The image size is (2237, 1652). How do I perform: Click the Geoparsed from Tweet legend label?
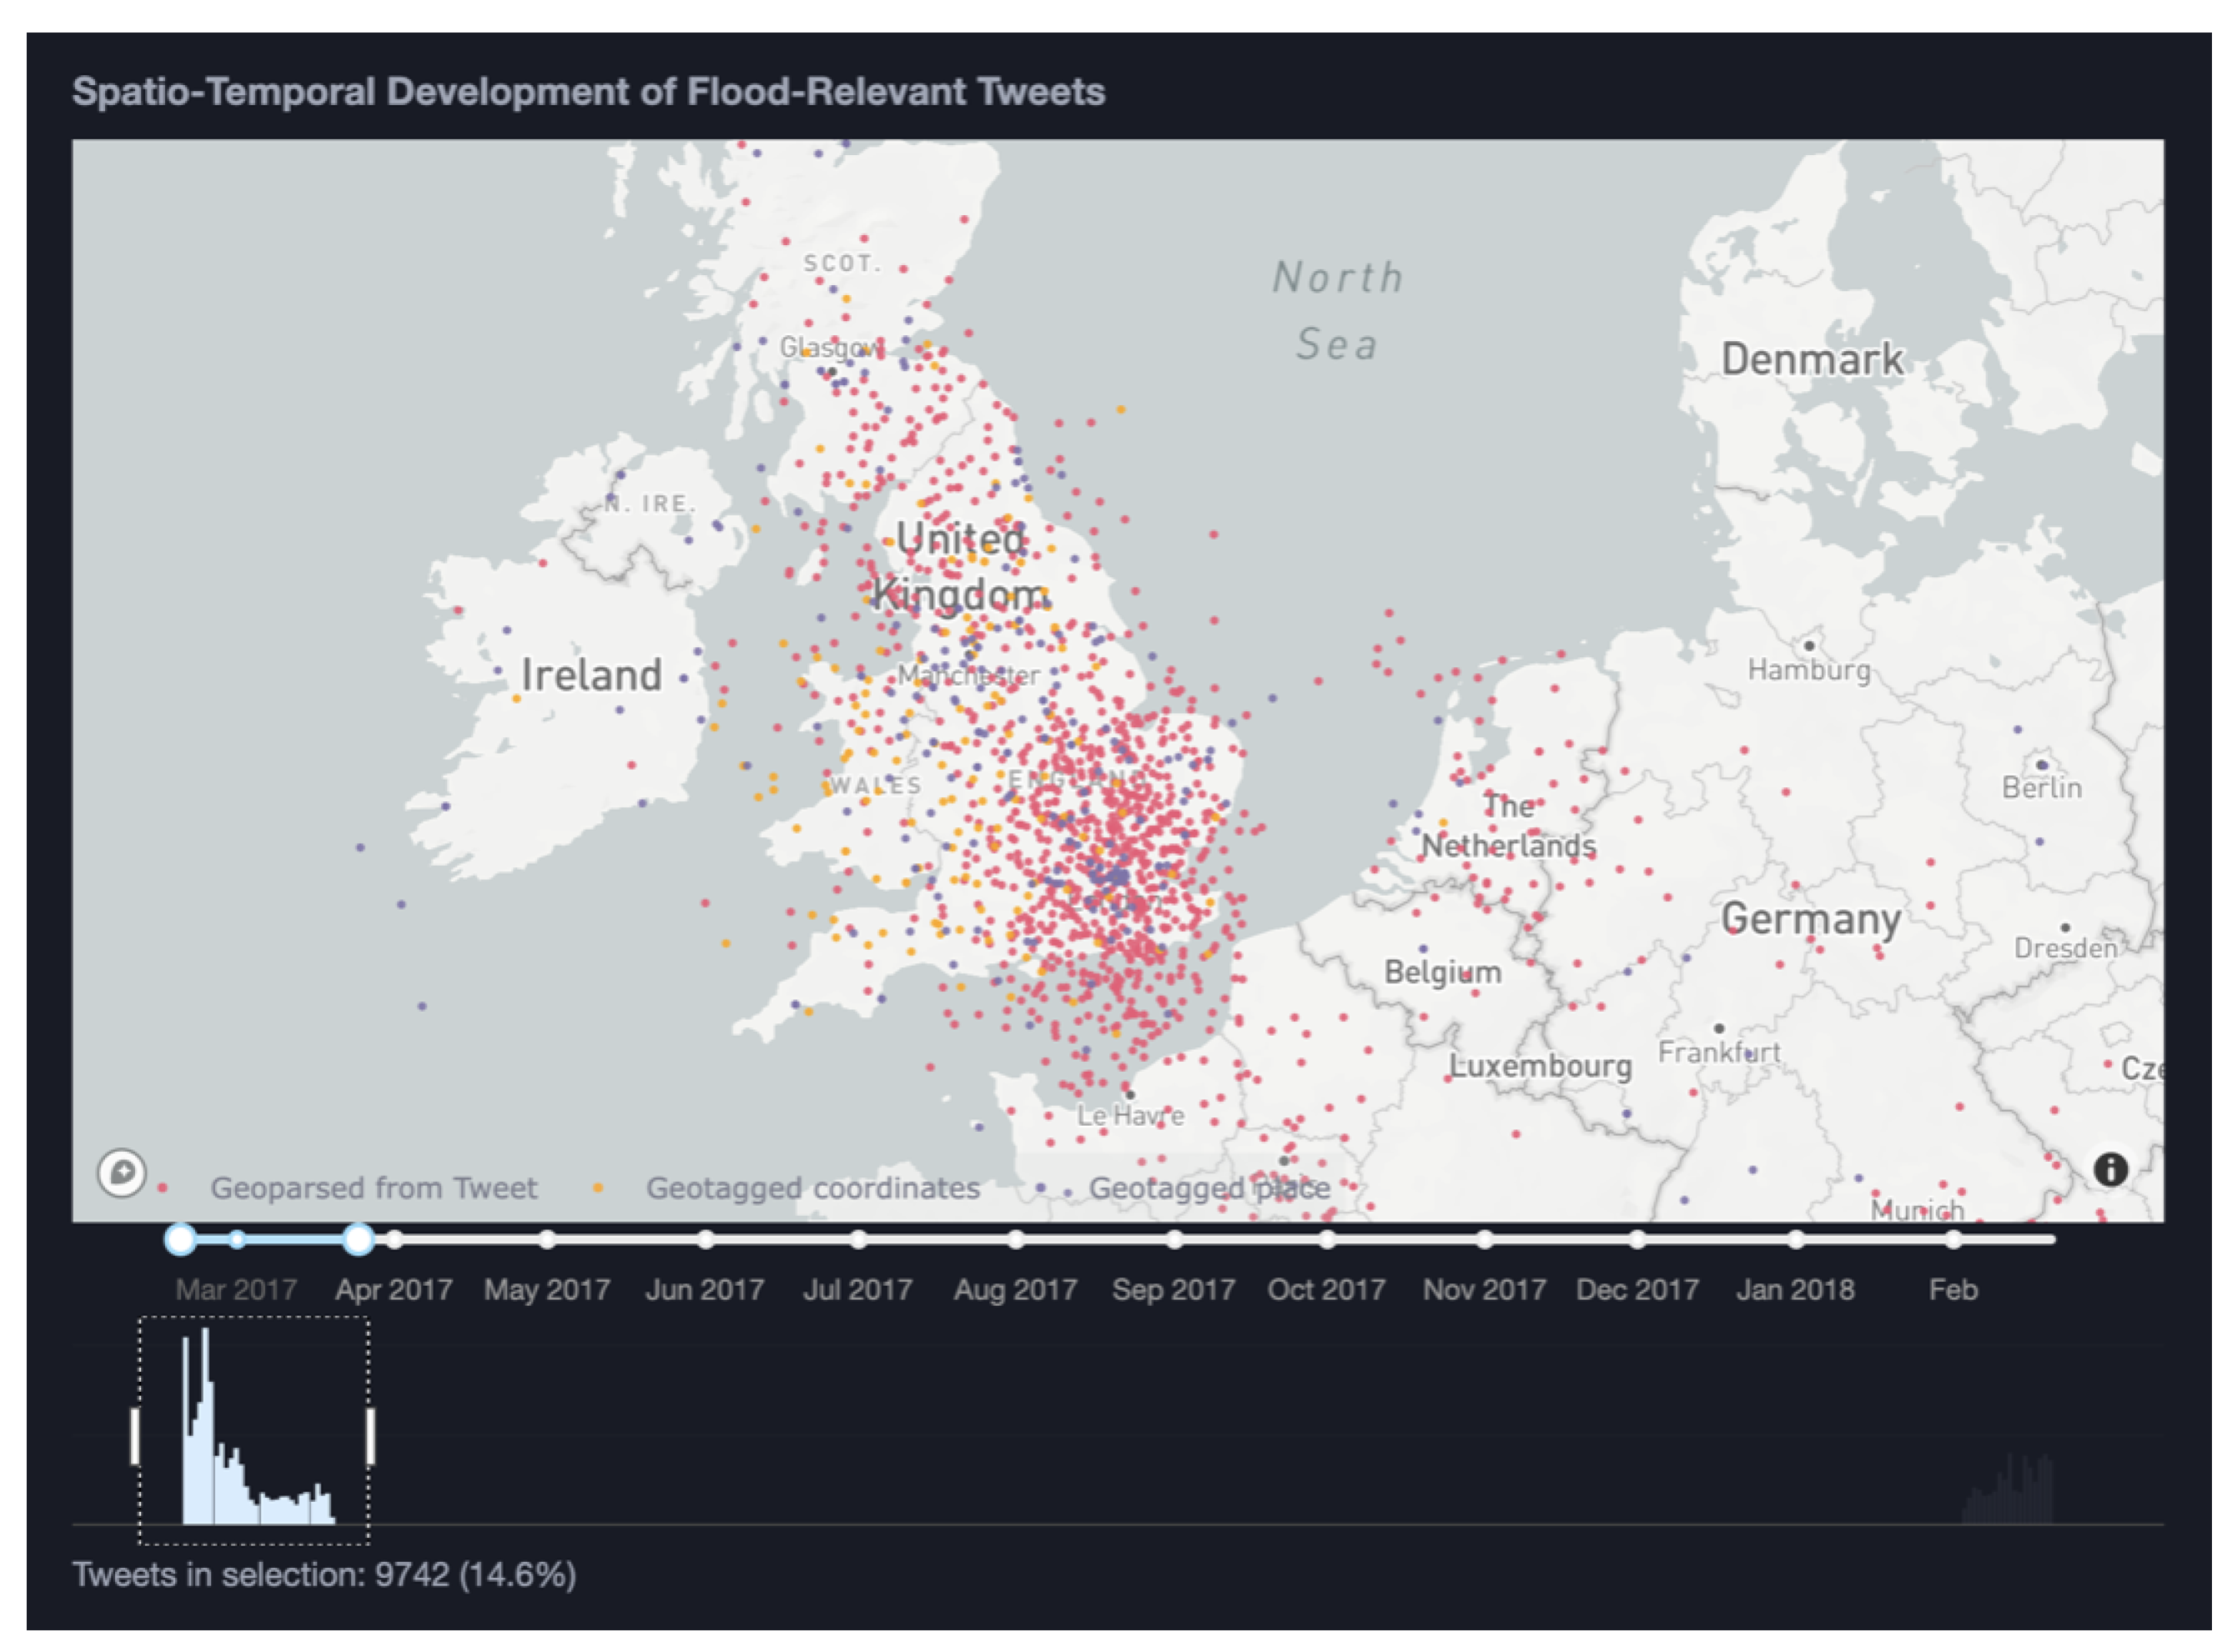click(373, 1188)
